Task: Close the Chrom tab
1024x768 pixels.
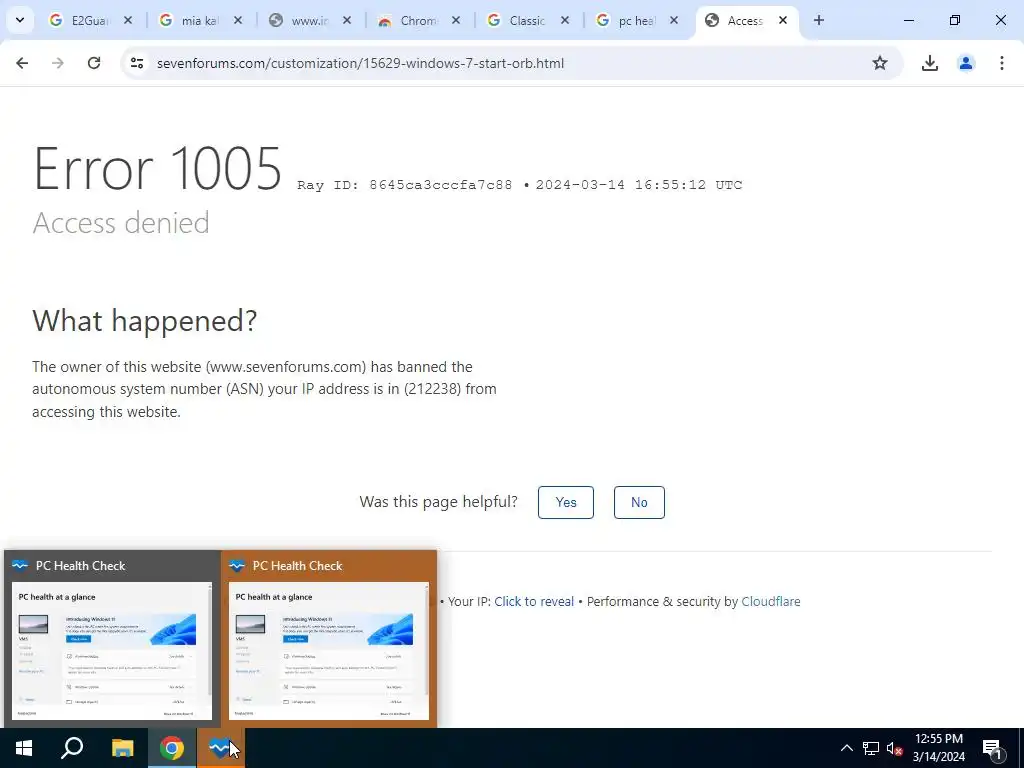Action: (456, 20)
